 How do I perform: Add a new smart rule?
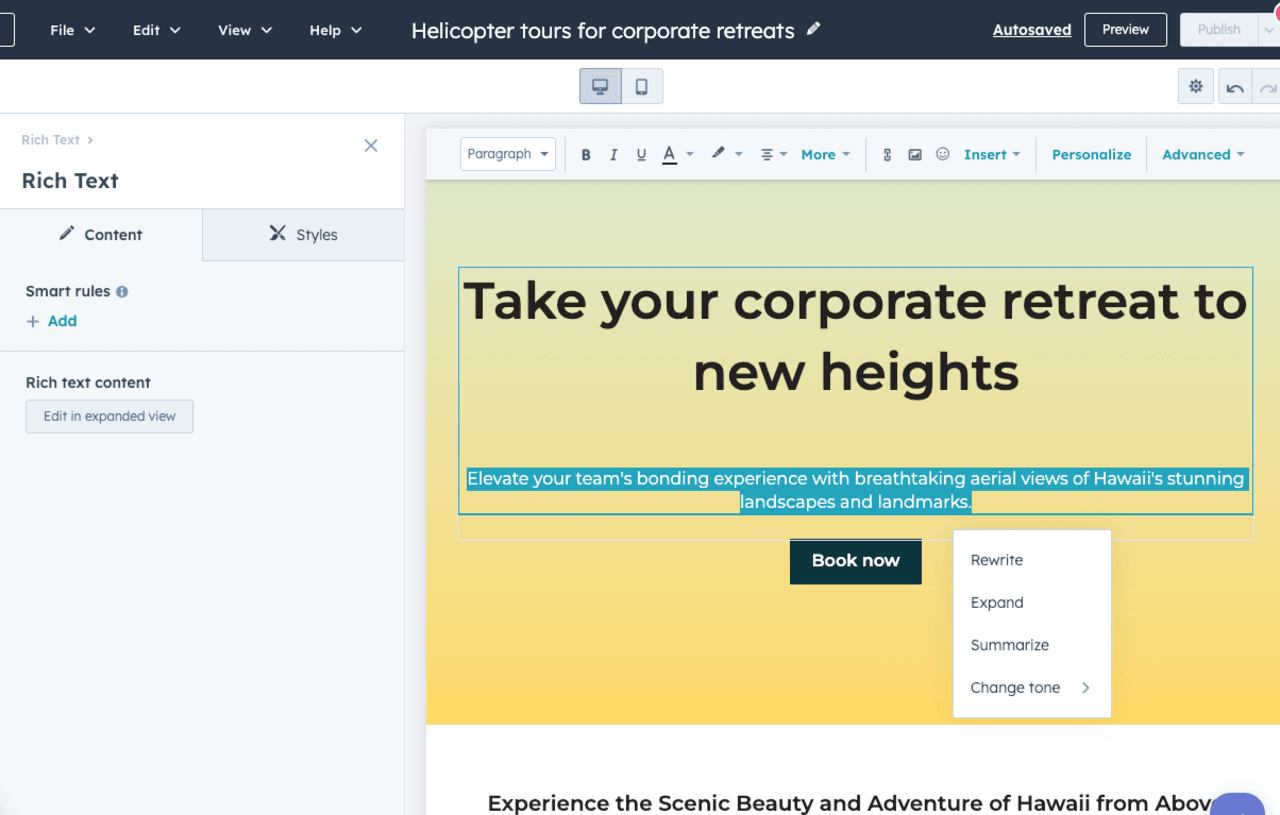click(52, 321)
